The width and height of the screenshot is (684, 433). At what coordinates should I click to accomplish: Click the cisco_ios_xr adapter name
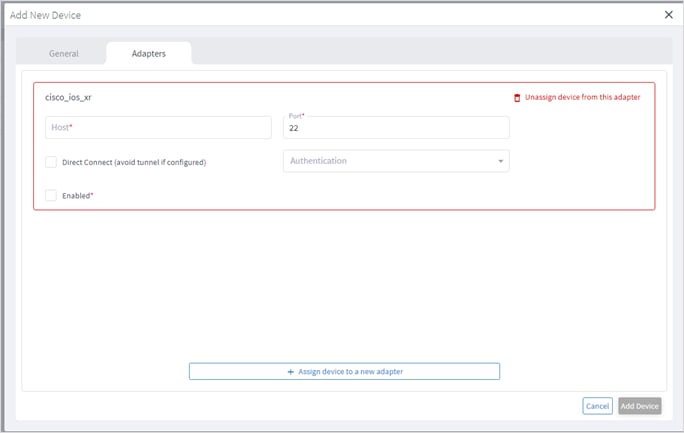pyautogui.click(x=69, y=98)
